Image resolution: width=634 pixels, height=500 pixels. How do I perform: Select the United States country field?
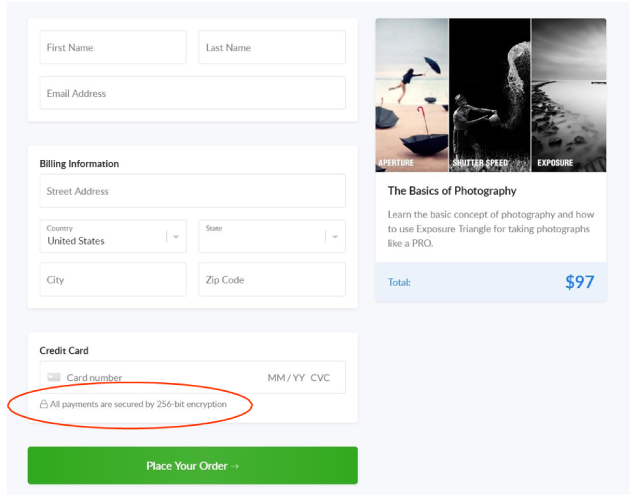pos(113,236)
